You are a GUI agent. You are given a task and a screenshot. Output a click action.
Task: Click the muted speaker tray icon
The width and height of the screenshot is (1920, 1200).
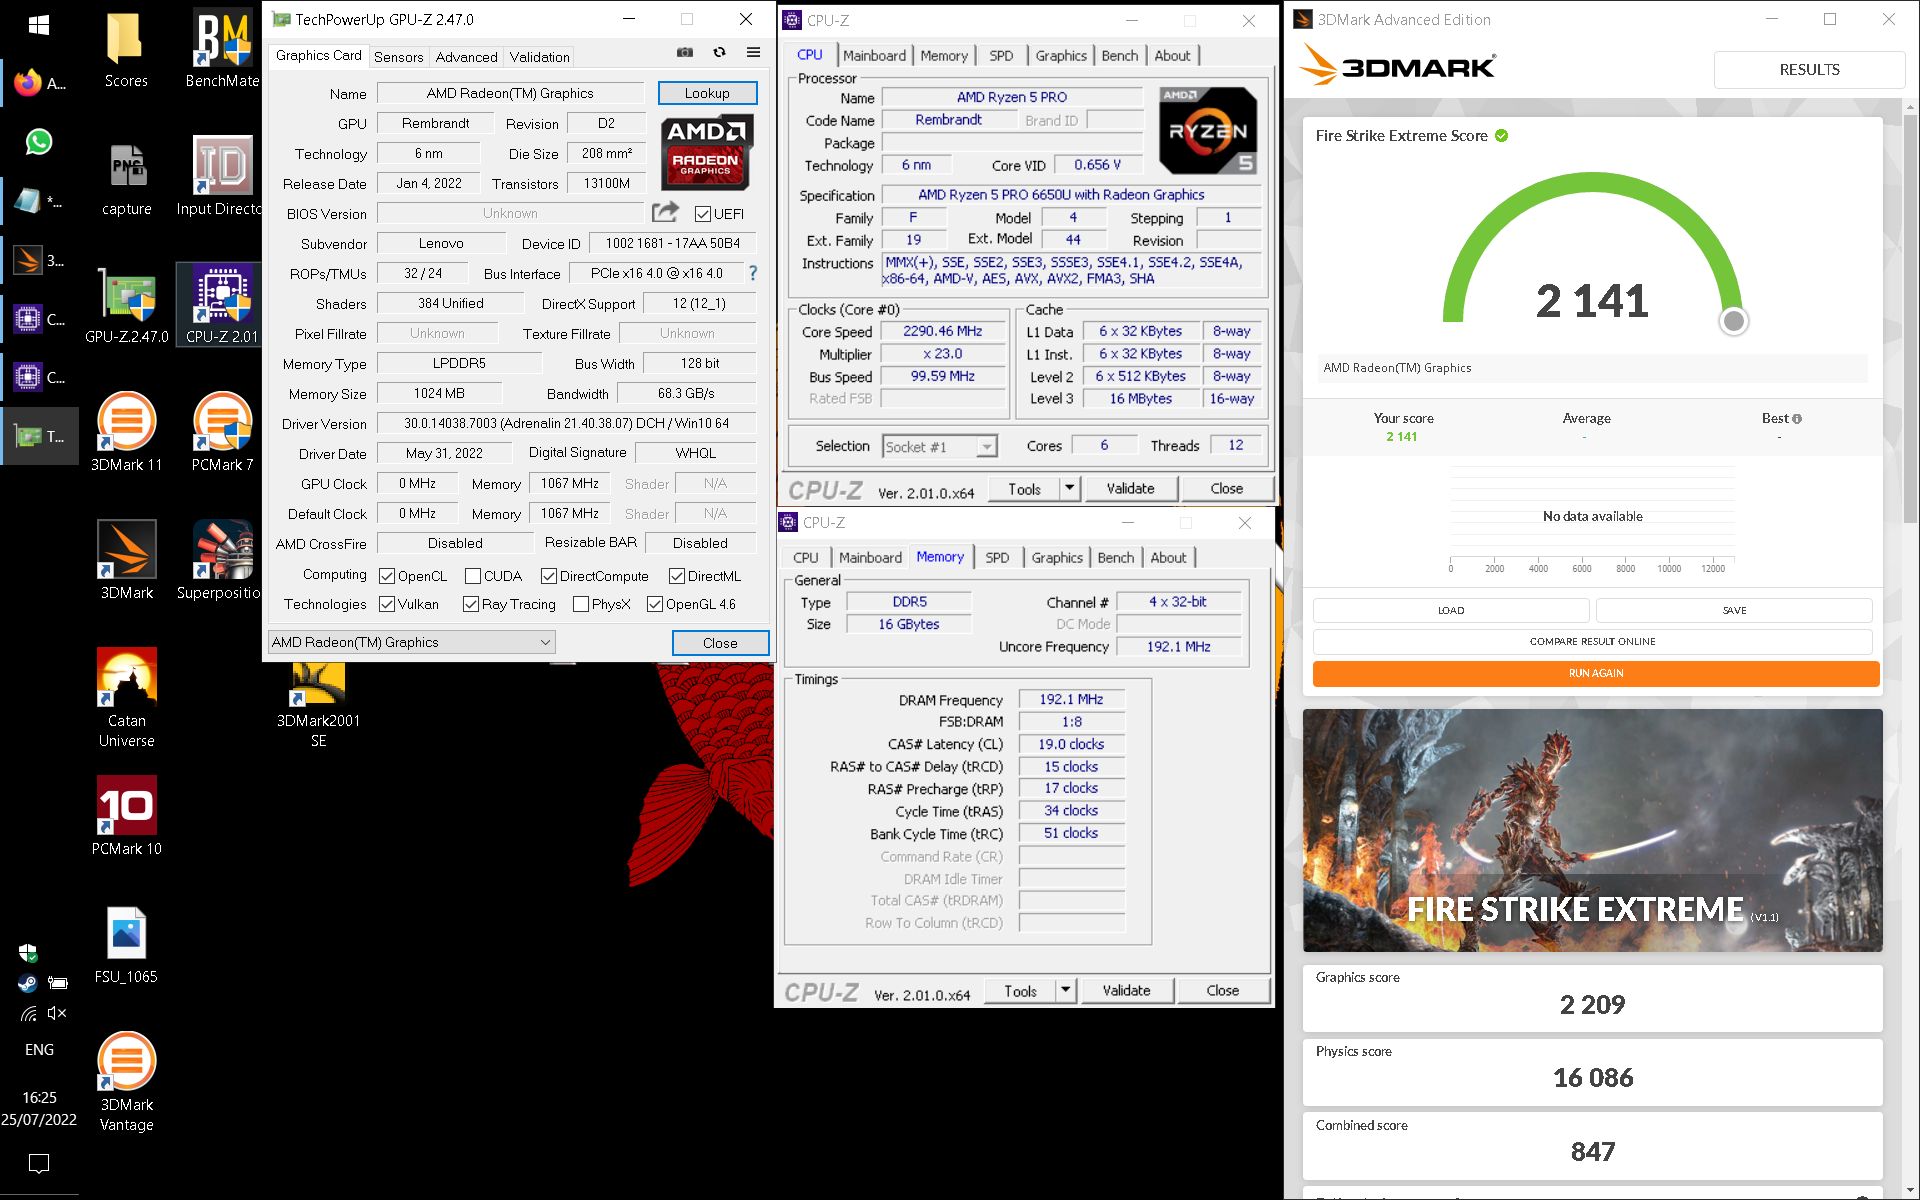pyautogui.click(x=57, y=1013)
